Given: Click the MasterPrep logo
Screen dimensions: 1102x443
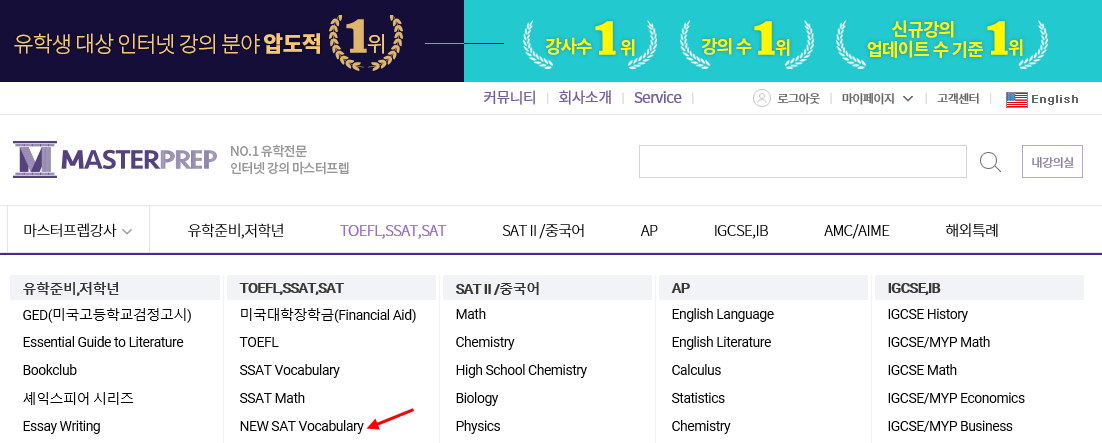Looking at the screenshot, I should [x=115, y=160].
